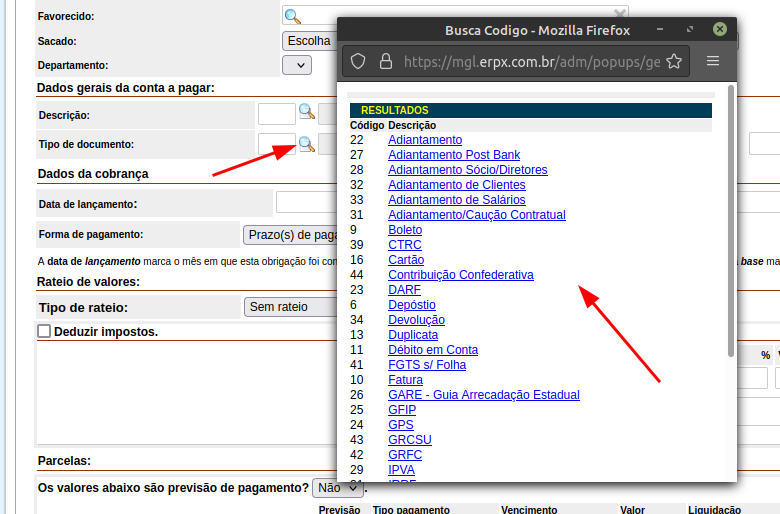The image size is (780, 514).
Task: Expand the Departamento dropdown
Action: click(x=297, y=65)
